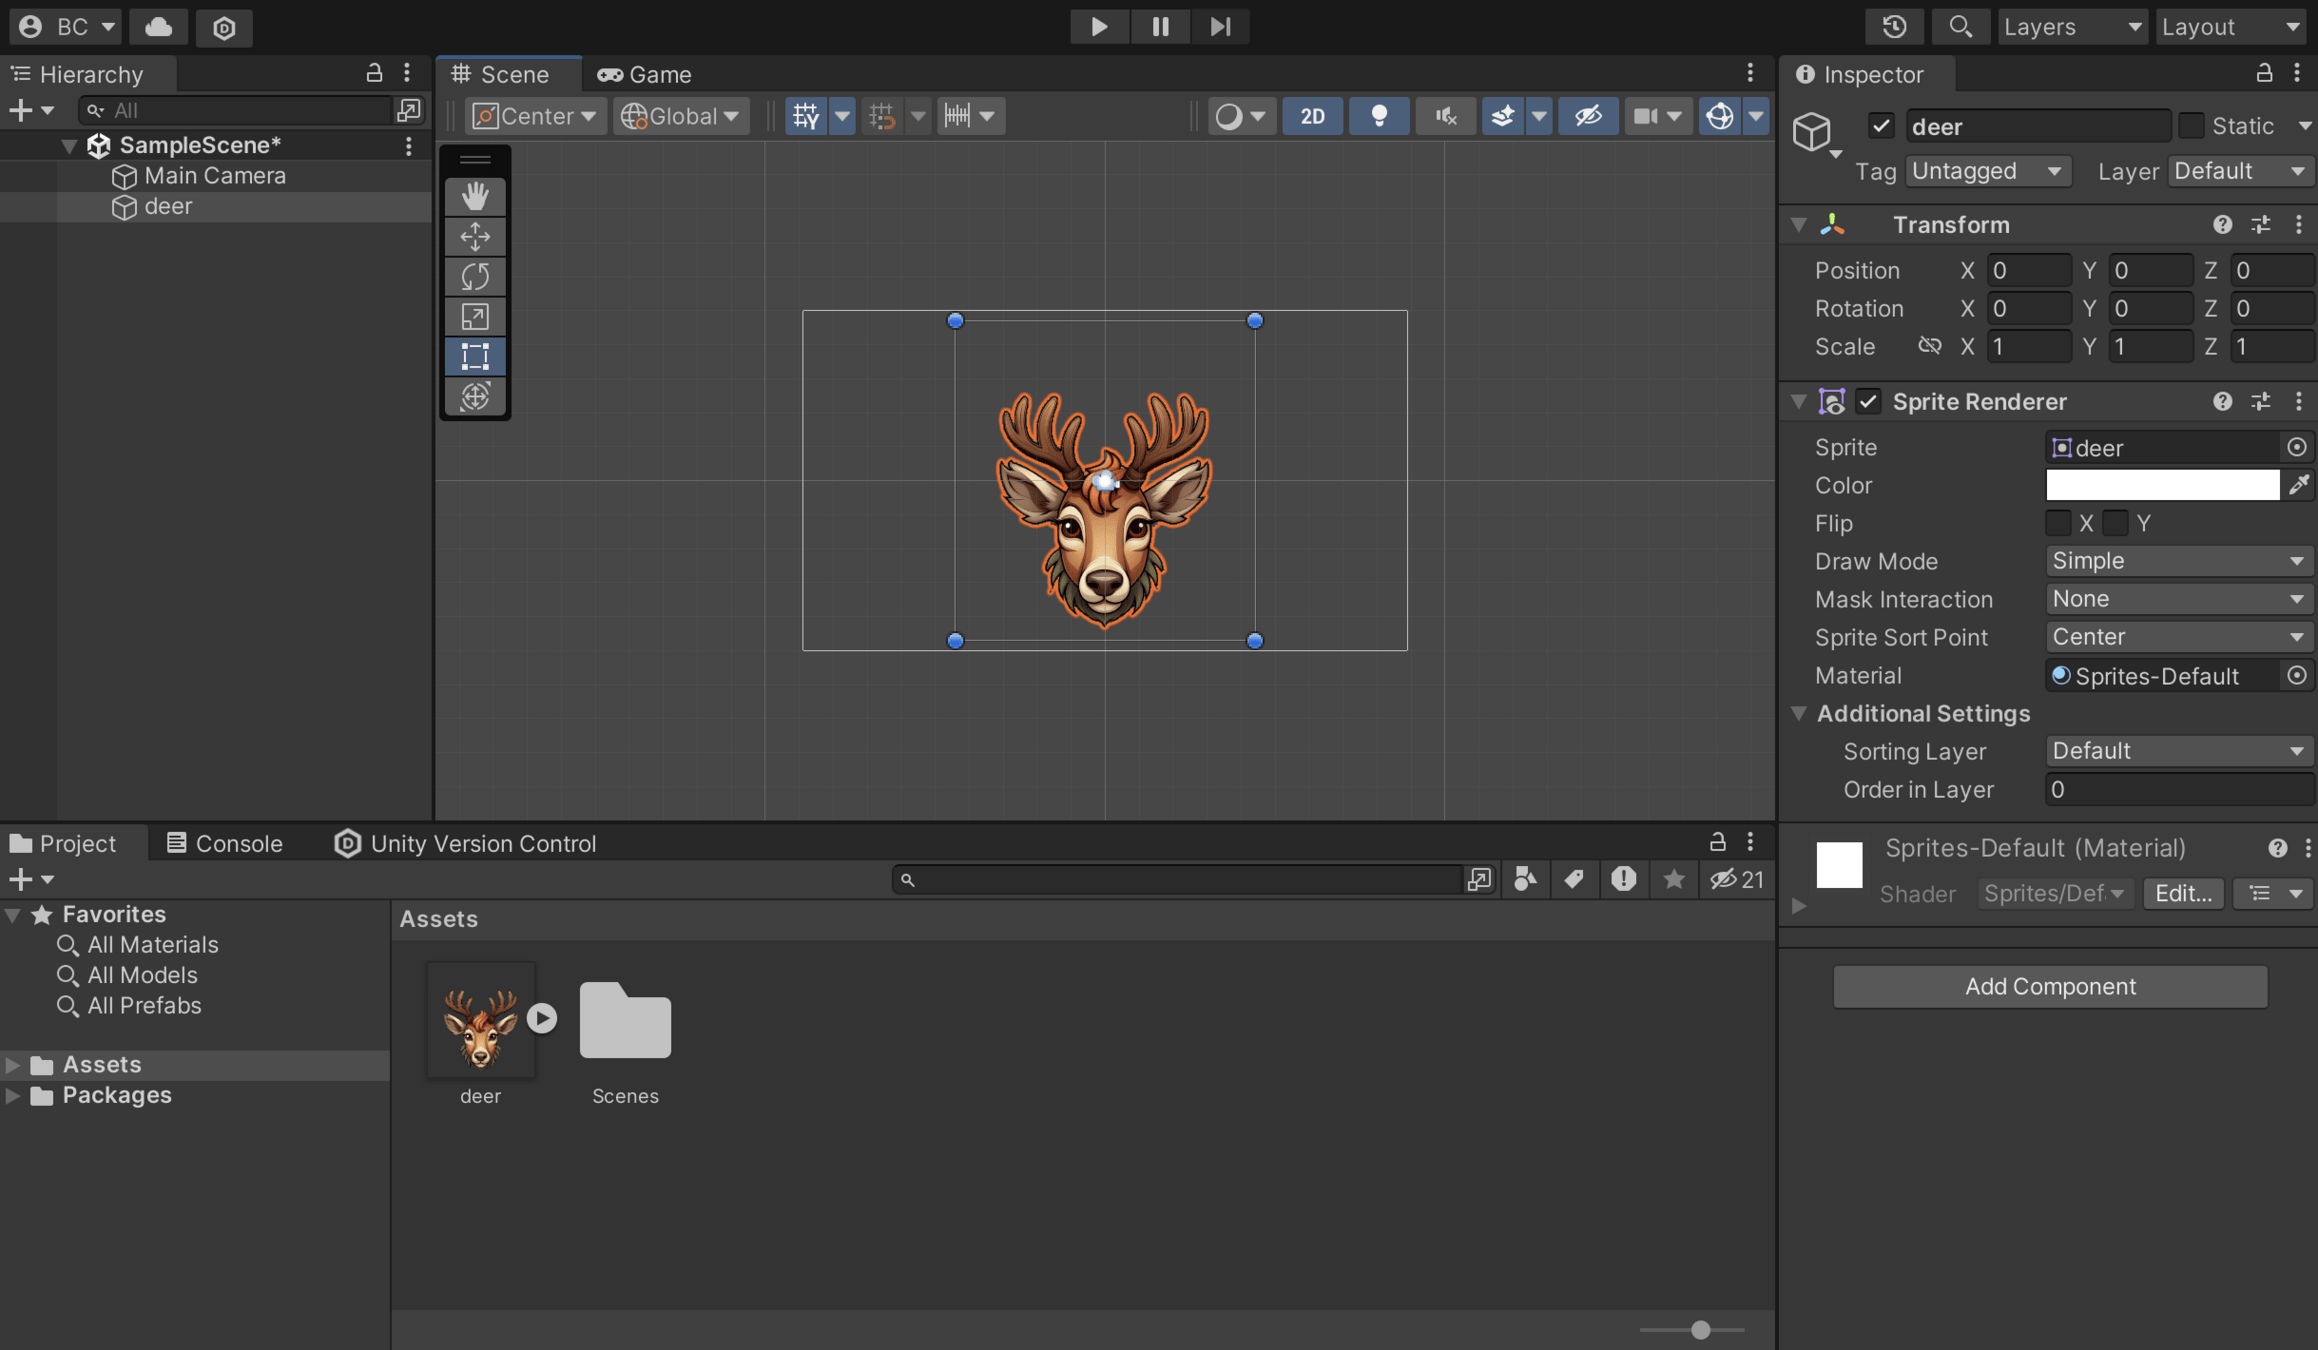Open the Console tab
The height and width of the screenshot is (1350, 2318).
[x=224, y=843]
